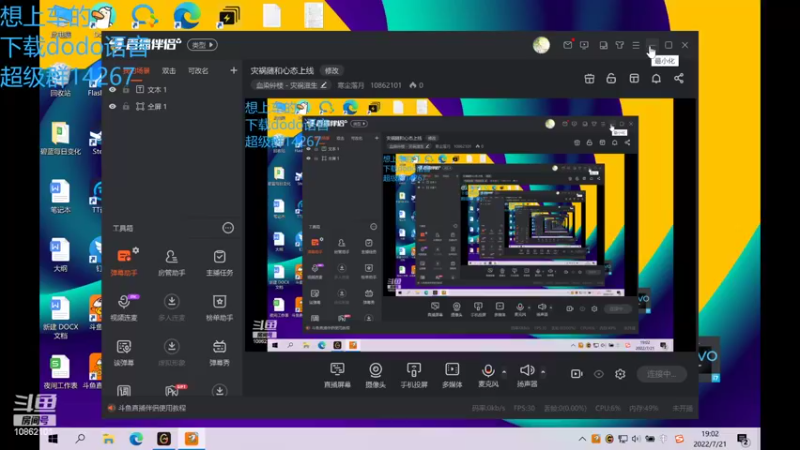Open settings gear beside the 连接中 button

click(x=620, y=374)
